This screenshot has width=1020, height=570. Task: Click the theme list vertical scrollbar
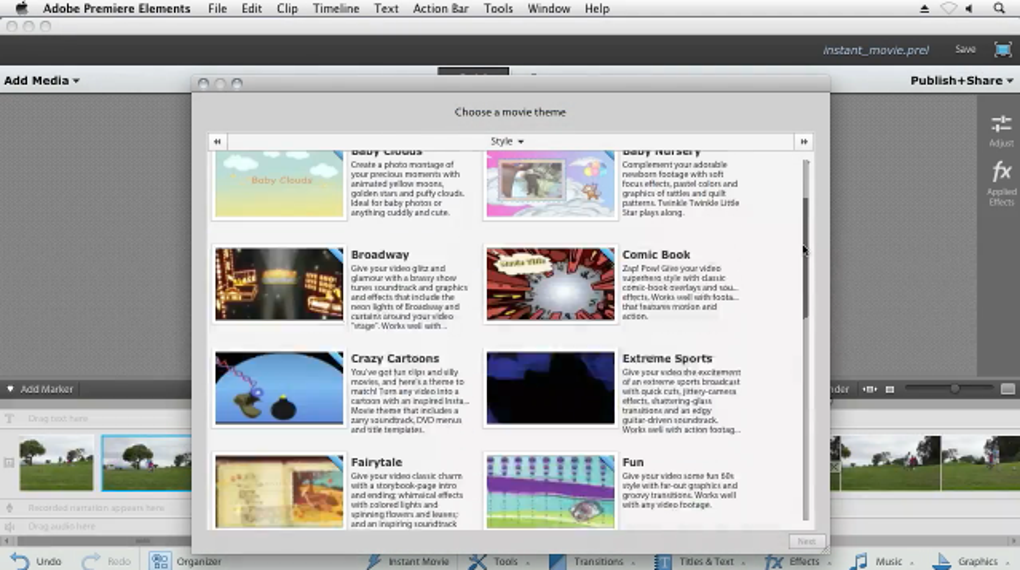[x=806, y=258]
